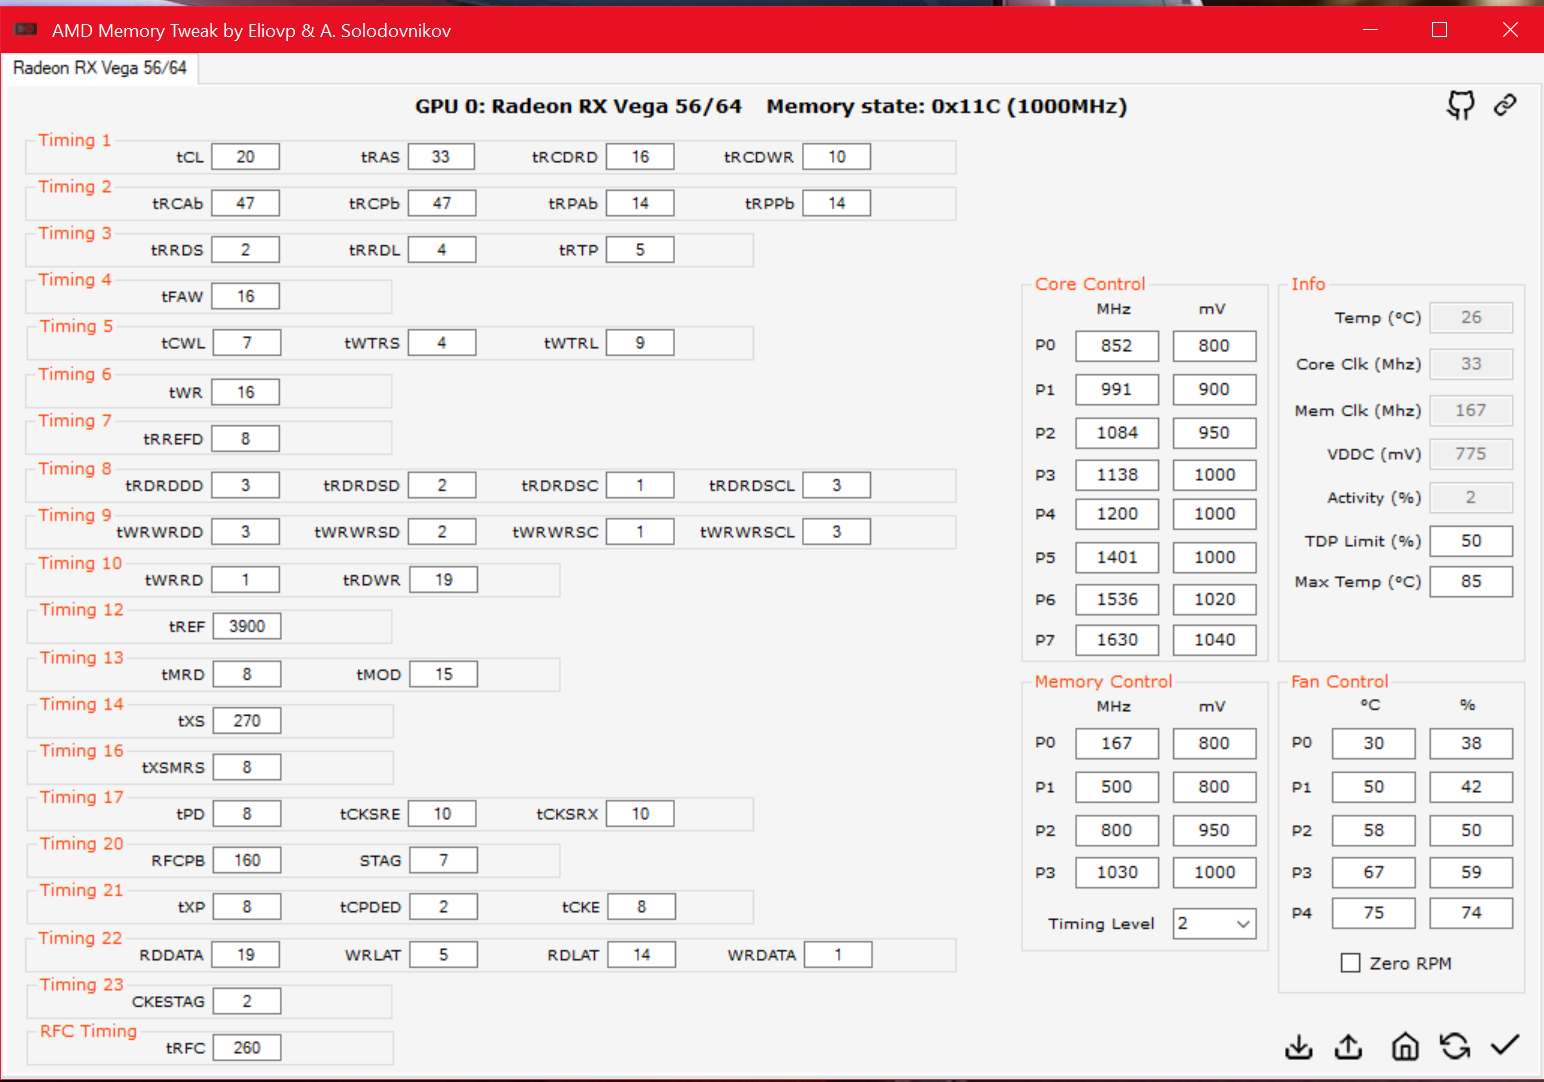Click the tRFC field showing 260
This screenshot has width=1544, height=1082.
tap(247, 1048)
